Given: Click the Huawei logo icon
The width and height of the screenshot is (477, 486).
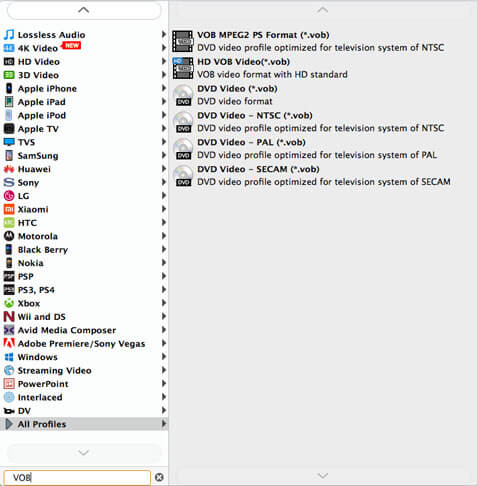Looking at the screenshot, I should click(9, 169).
